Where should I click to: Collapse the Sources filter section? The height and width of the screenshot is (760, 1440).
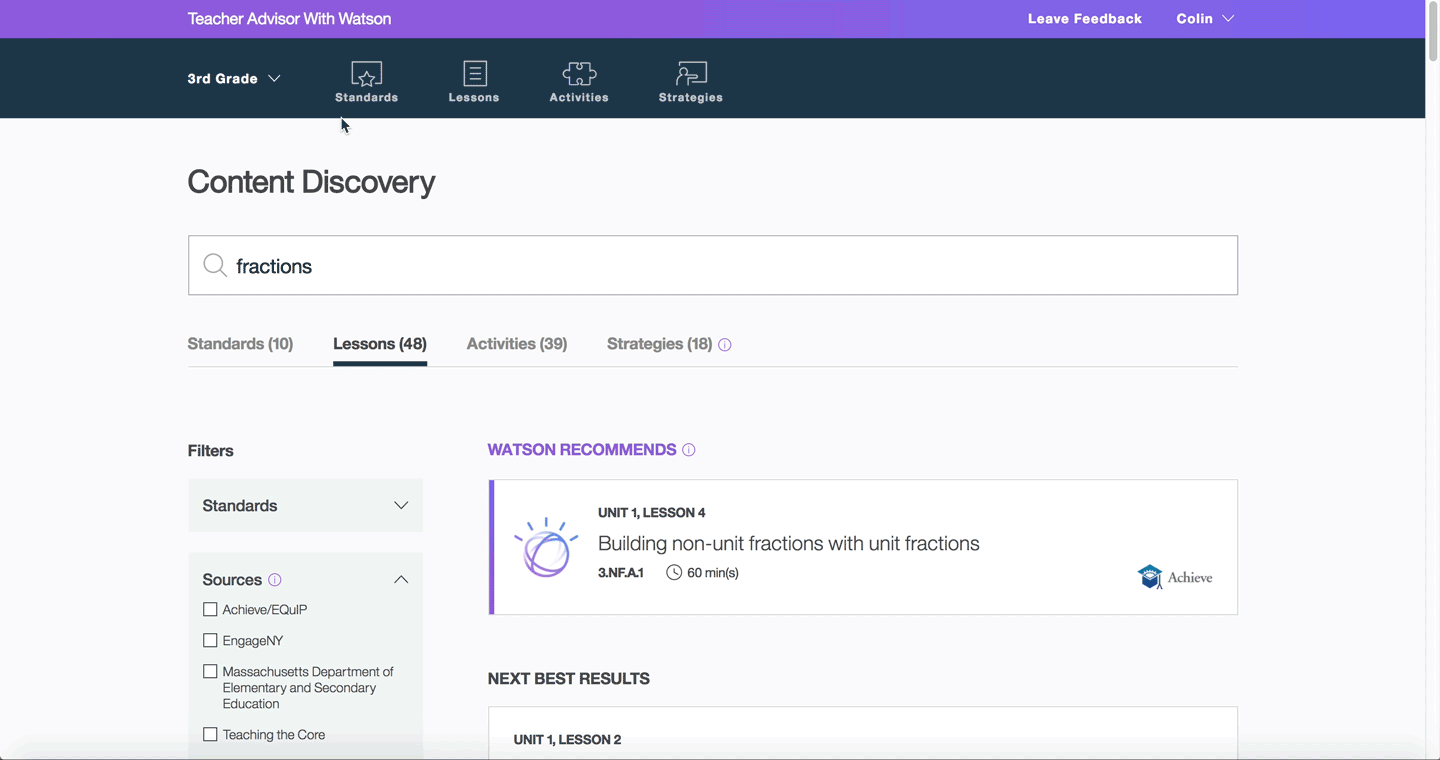401,580
